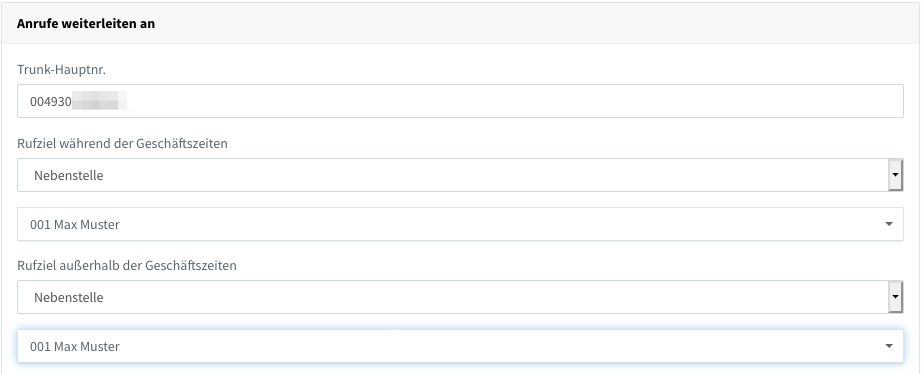Click label 'Rufziel während der Geschäftszeiten'
924x374 pixels.
click(x=122, y=144)
